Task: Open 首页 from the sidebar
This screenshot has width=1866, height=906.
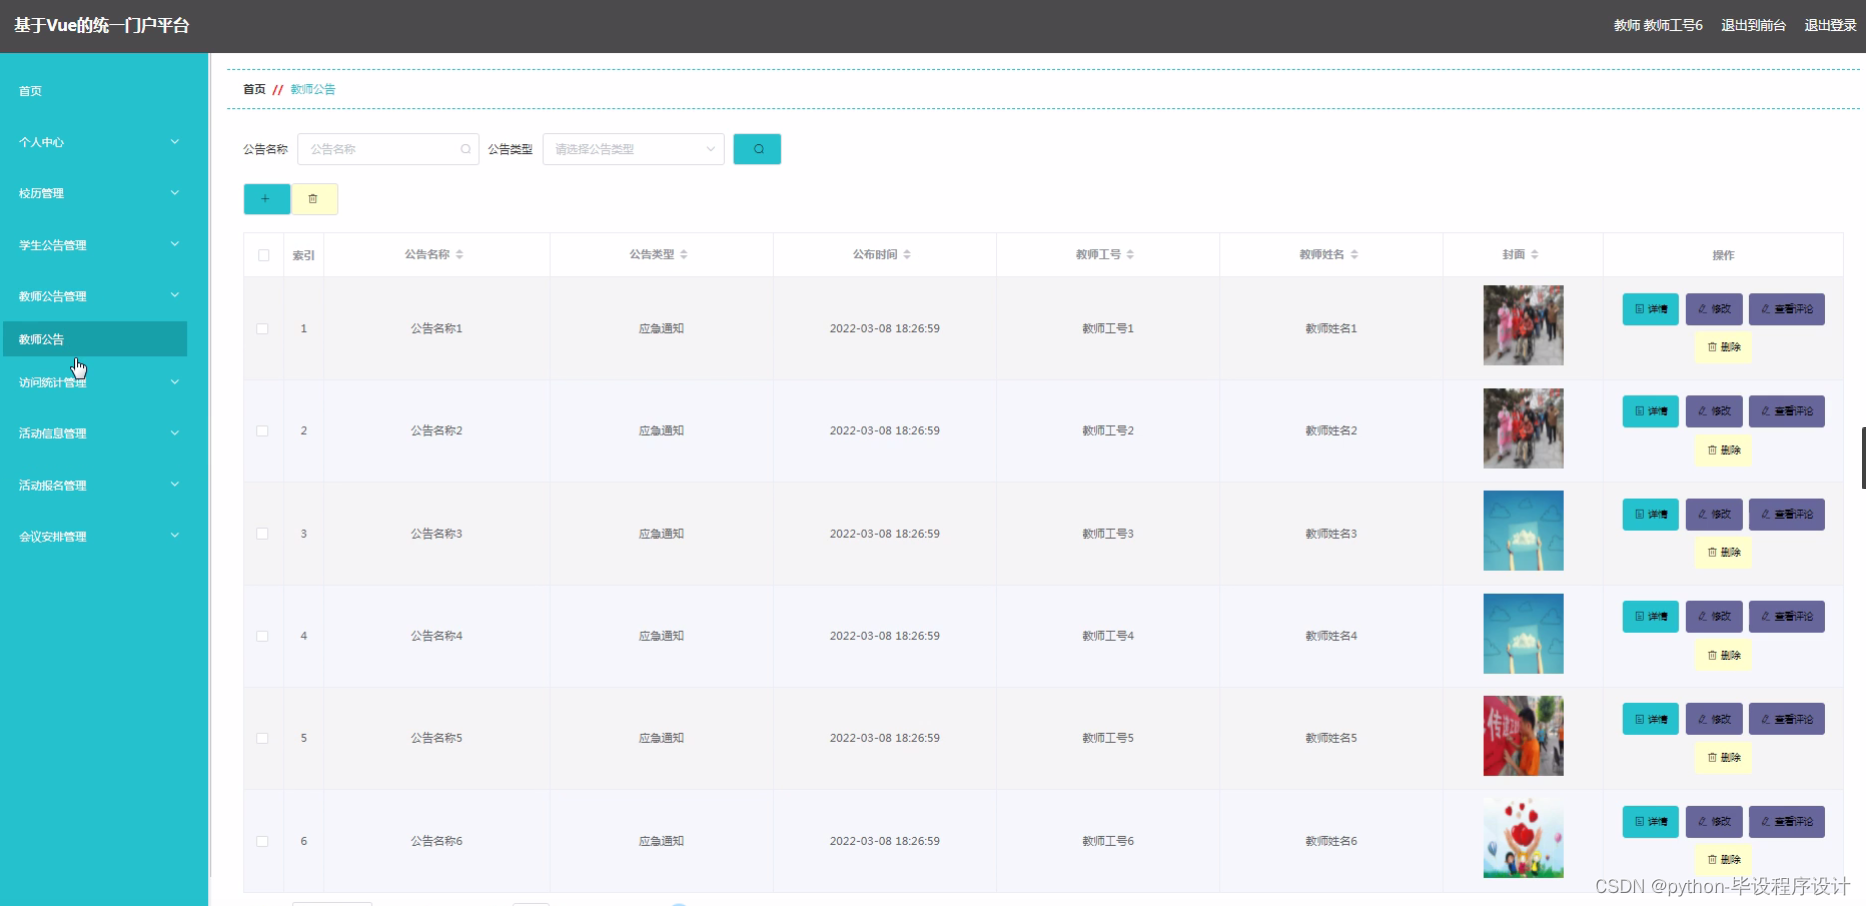Action: tap(28, 90)
